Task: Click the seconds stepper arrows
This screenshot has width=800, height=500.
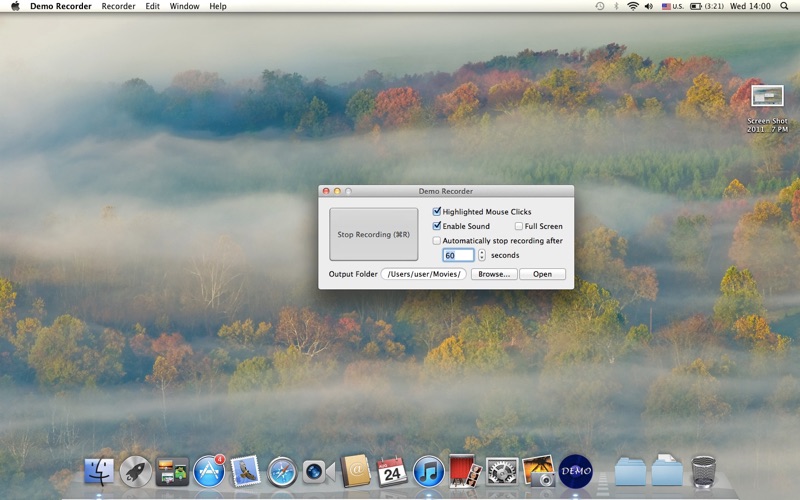Action: coord(482,255)
